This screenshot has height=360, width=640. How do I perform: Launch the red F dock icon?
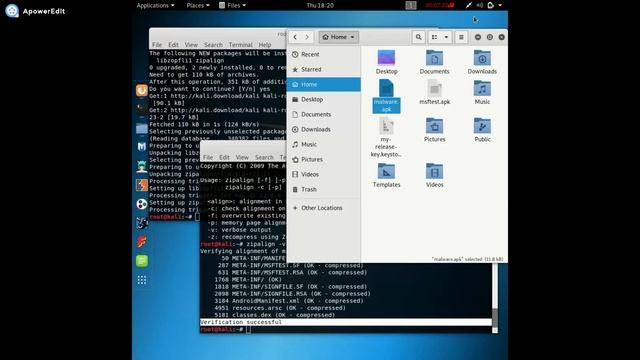(142, 242)
